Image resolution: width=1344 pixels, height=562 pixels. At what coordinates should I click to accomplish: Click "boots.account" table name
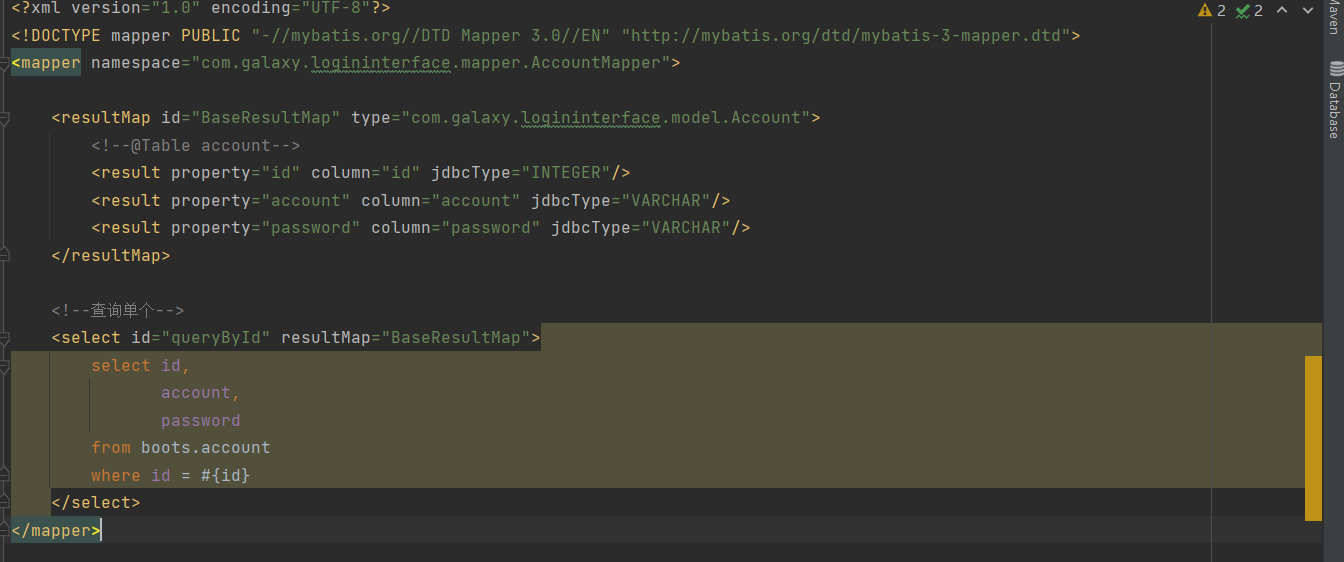tap(206, 448)
